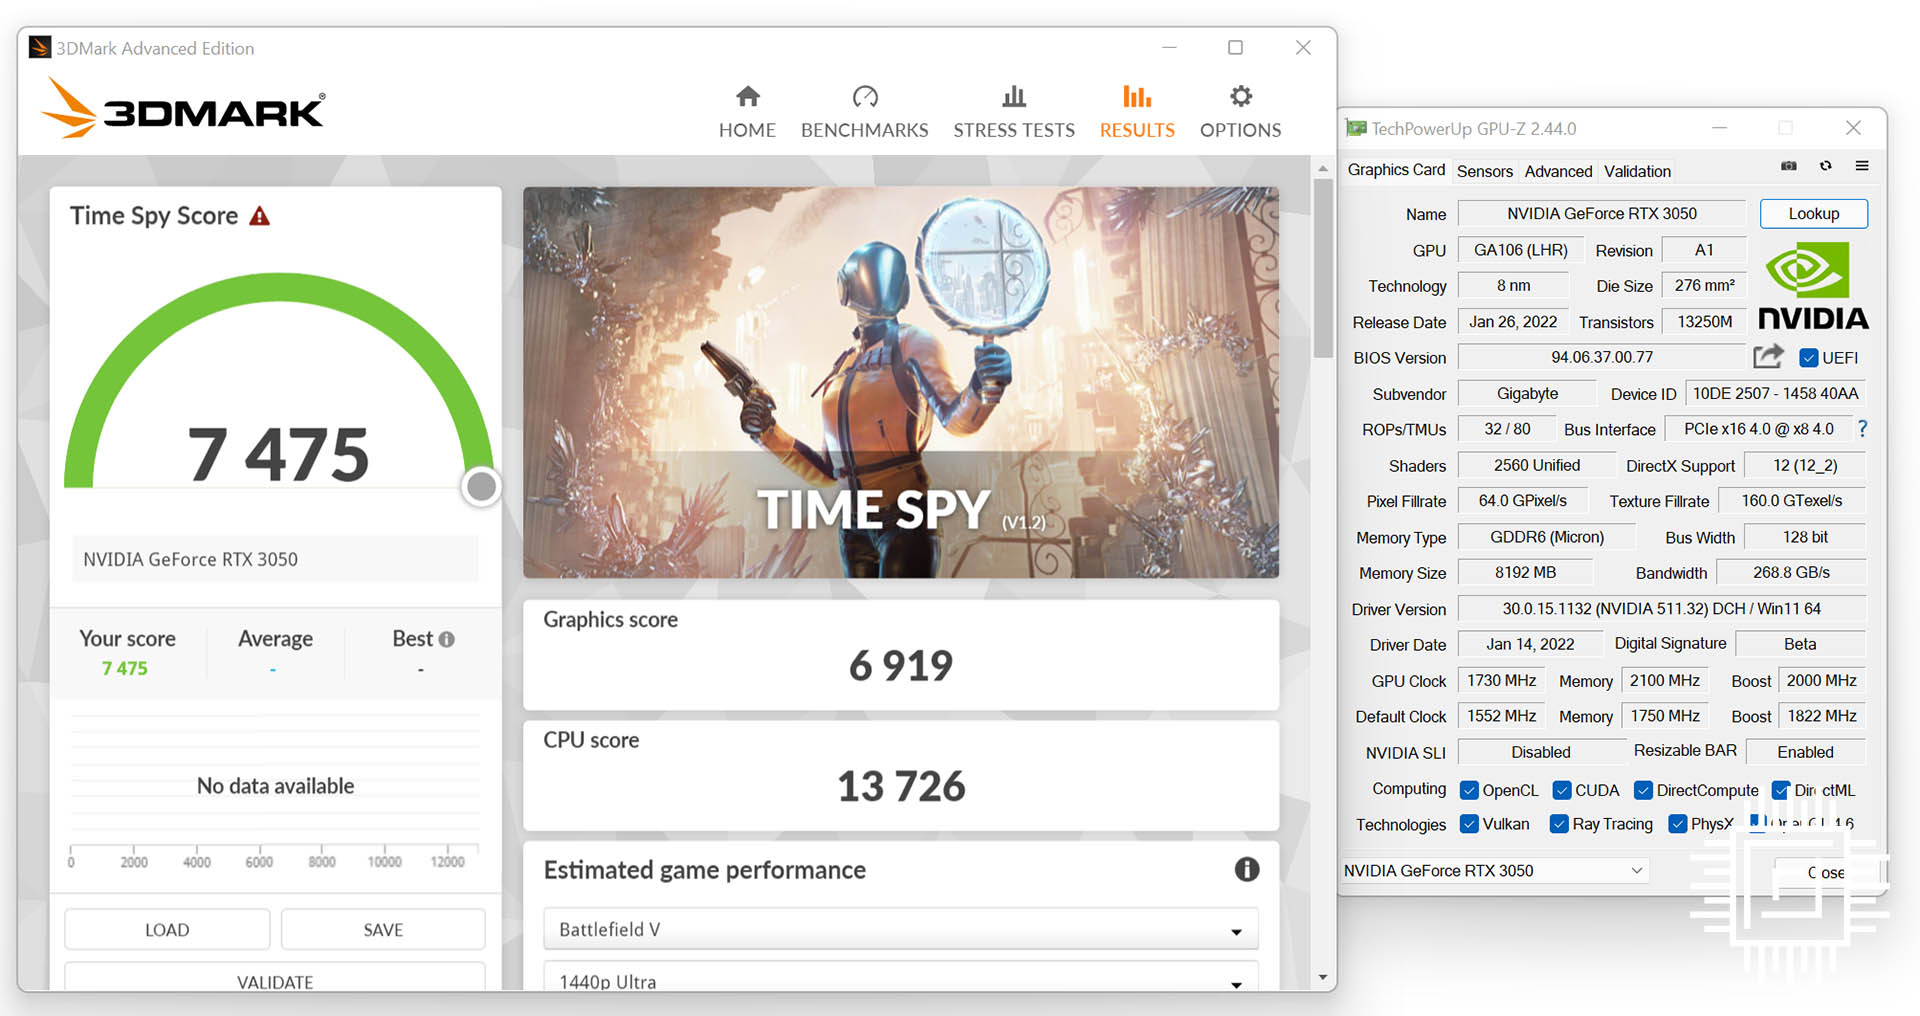Screen dimensions: 1920x1016
Task: Maximize the 3DMark window
Action: pyautogui.click(x=1235, y=47)
